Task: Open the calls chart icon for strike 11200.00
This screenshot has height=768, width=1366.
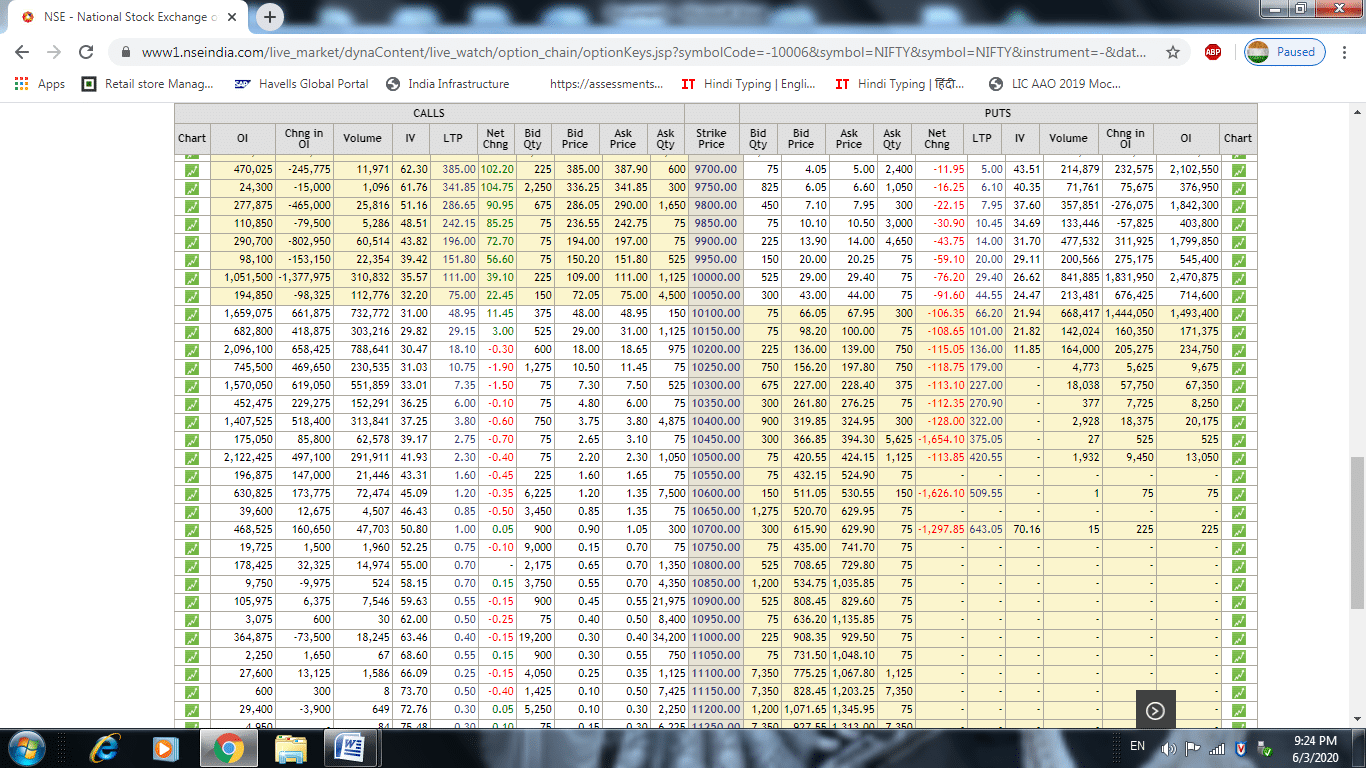Action: (192, 710)
